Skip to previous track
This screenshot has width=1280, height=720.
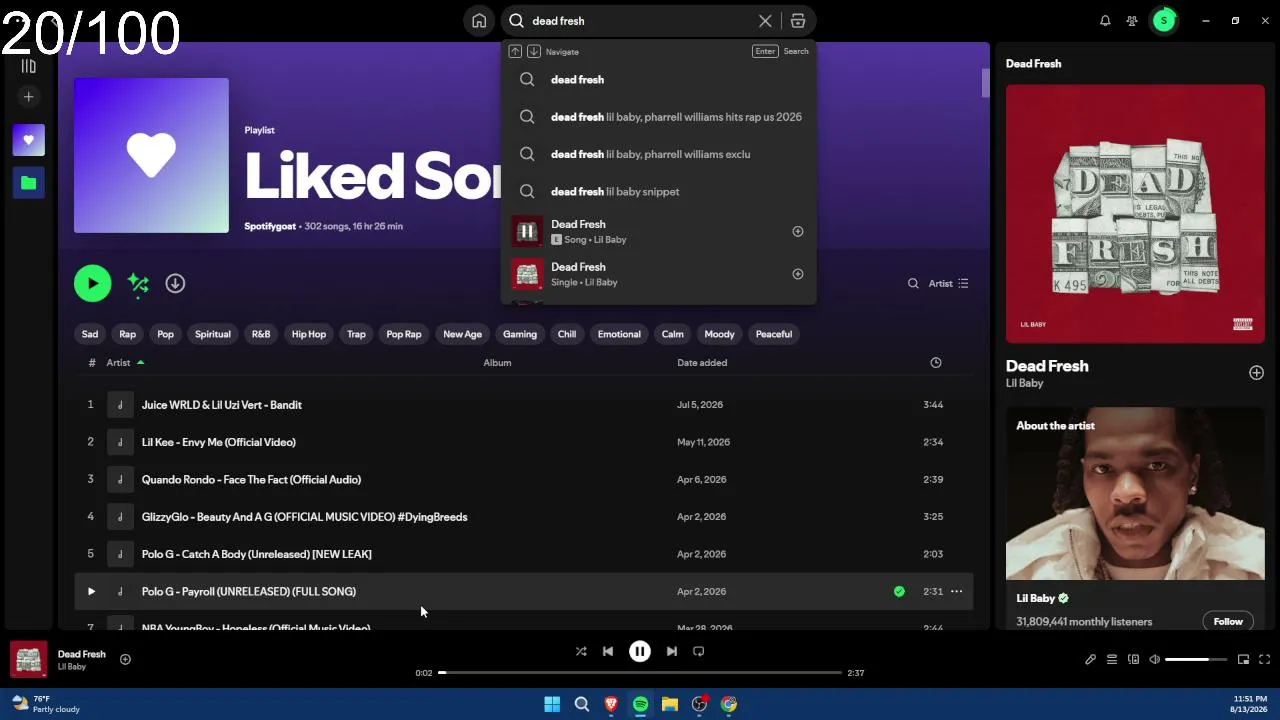(x=608, y=652)
